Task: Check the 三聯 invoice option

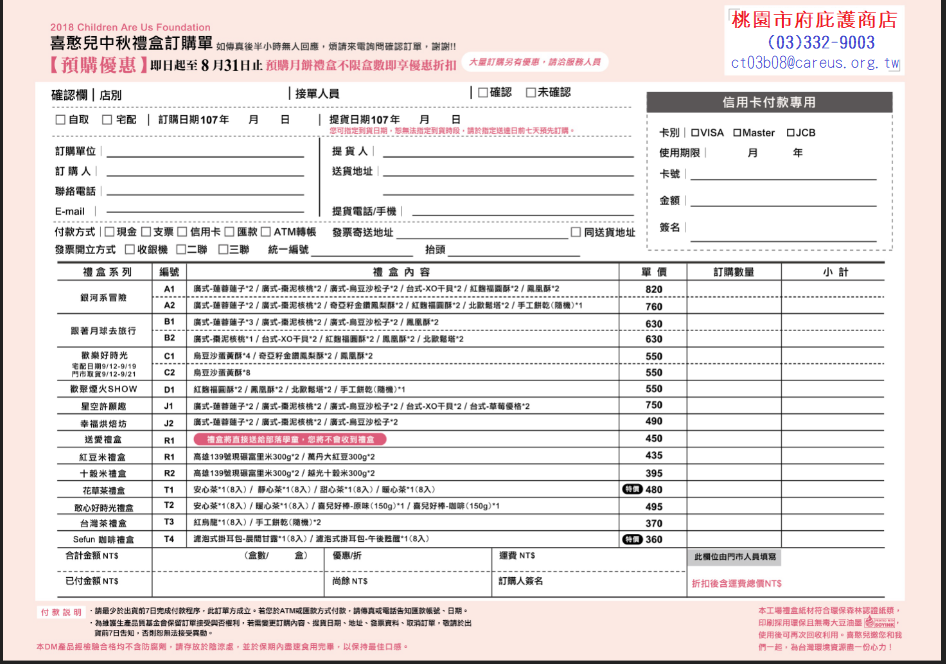Action: point(223,249)
